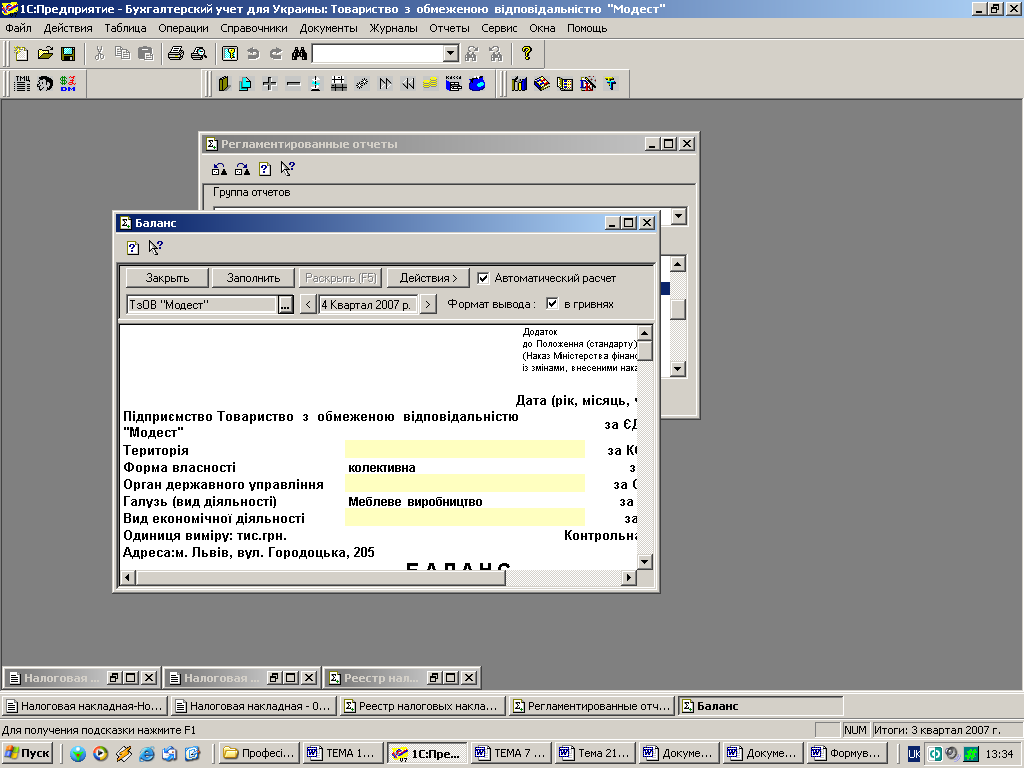1024x768 pixels.
Task: Click the ellipsis button next to ТзОВ Модест
Action: pos(285,304)
